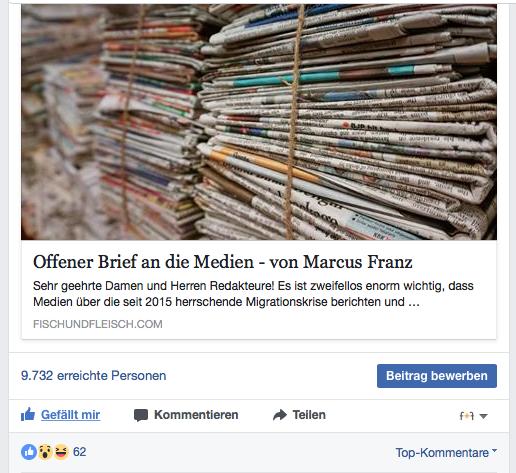
Task: Open headline Offener Brief an die Medien
Action: pos(223,262)
